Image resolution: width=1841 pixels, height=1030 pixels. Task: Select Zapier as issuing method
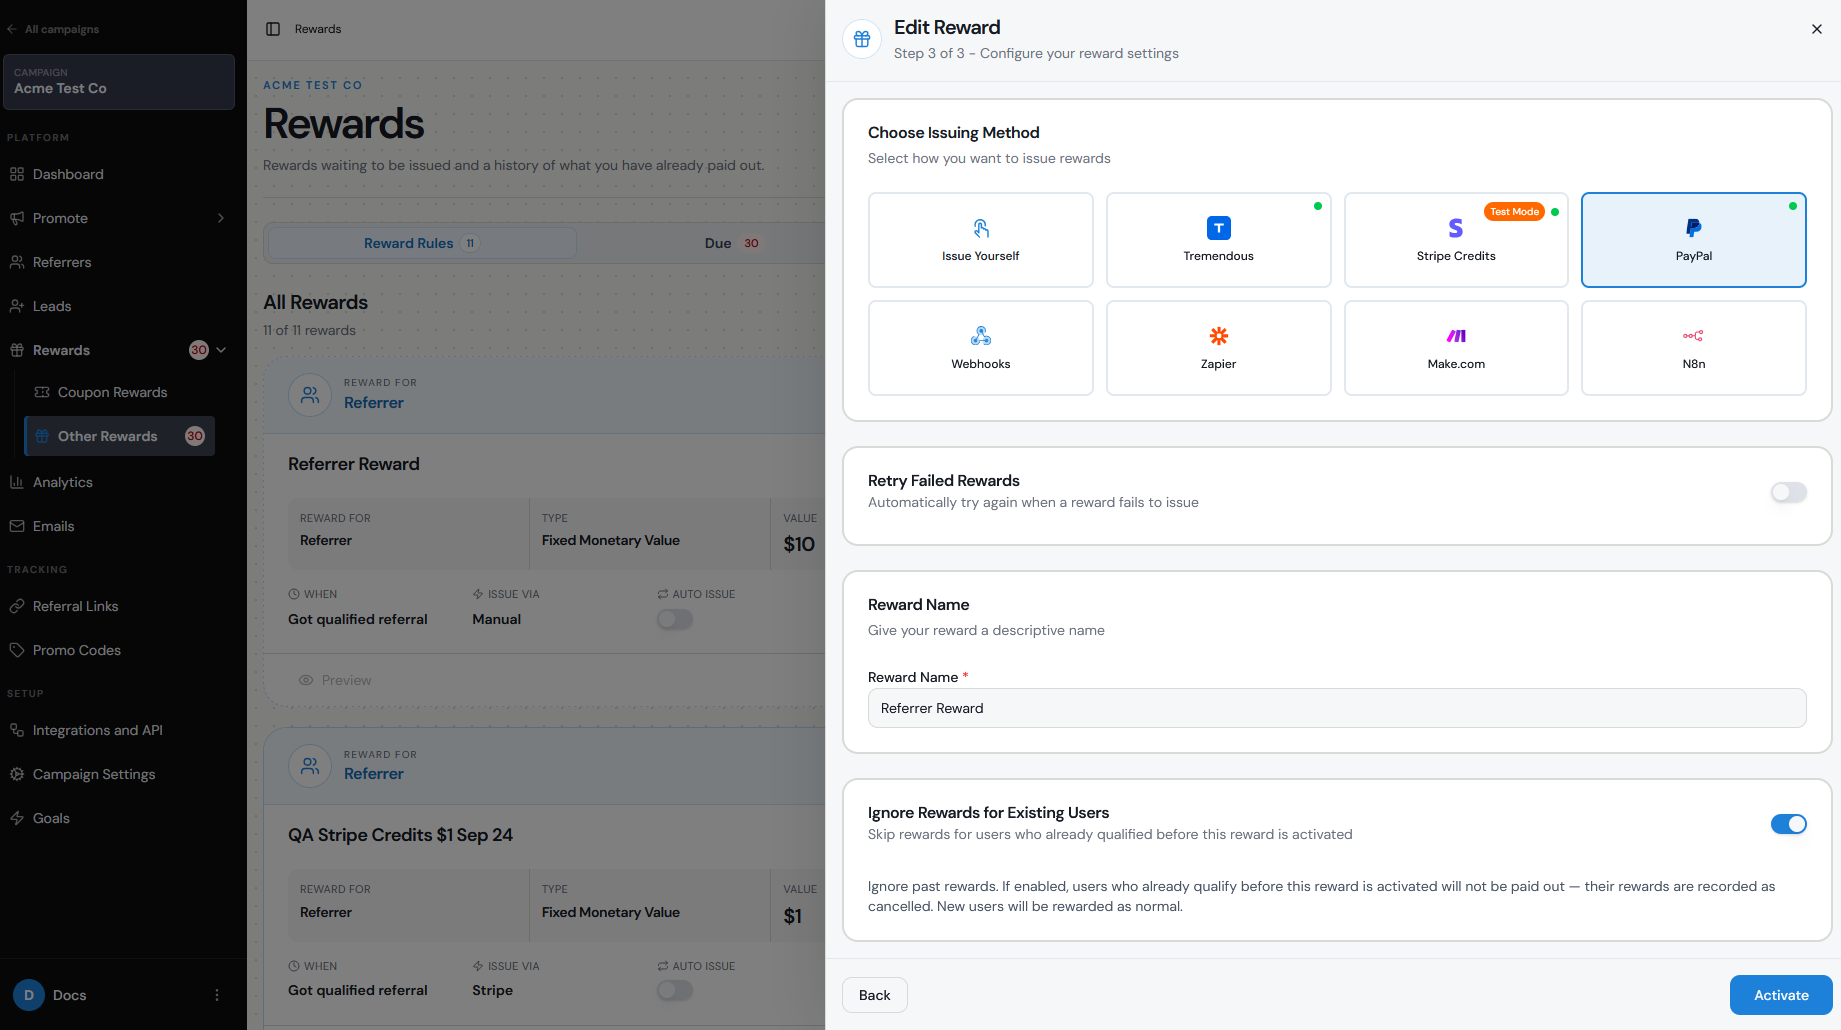click(1218, 348)
